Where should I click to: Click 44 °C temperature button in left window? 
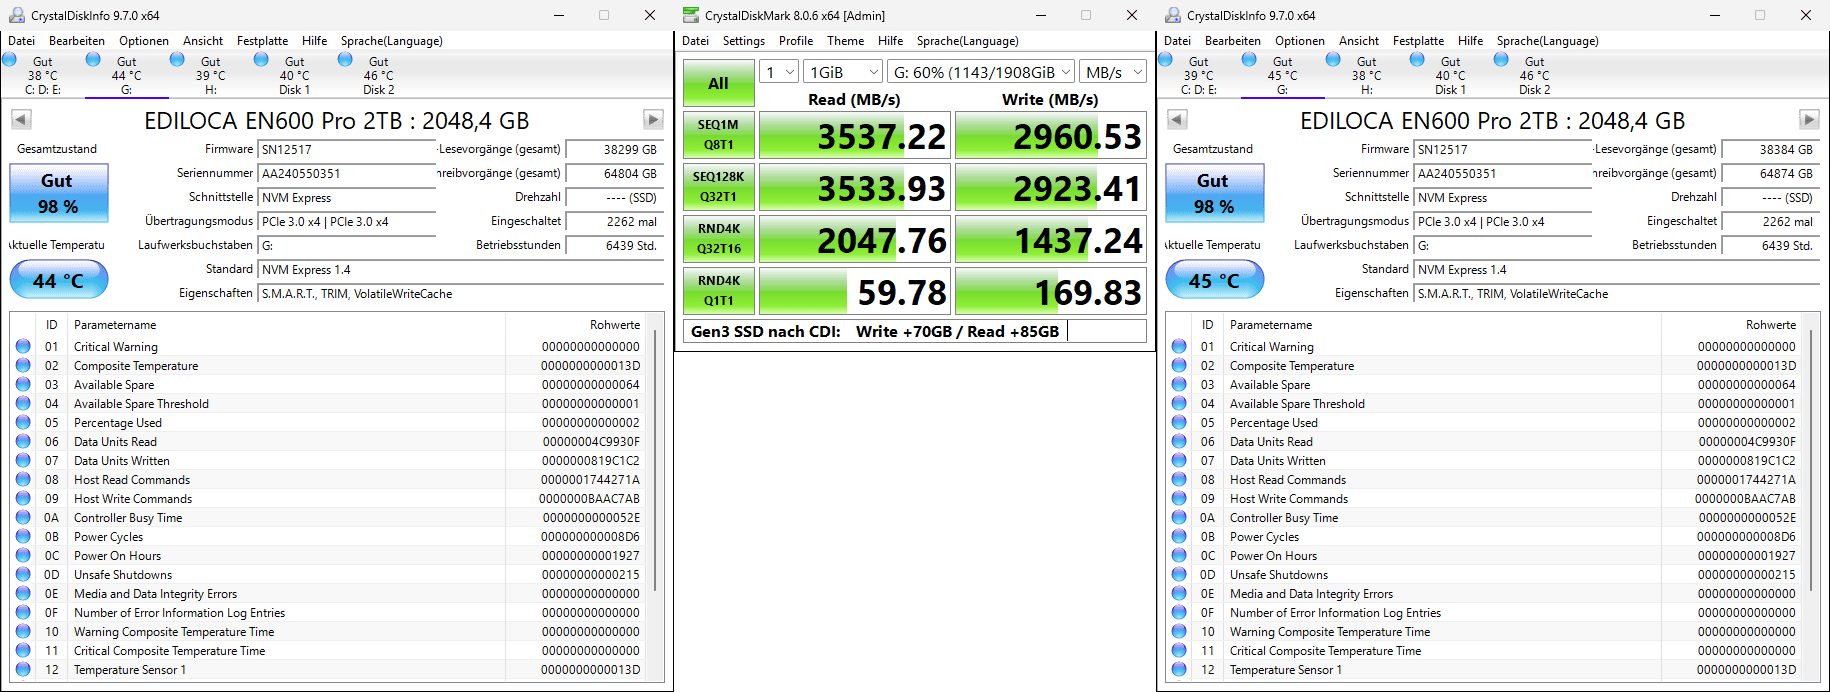click(x=58, y=280)
